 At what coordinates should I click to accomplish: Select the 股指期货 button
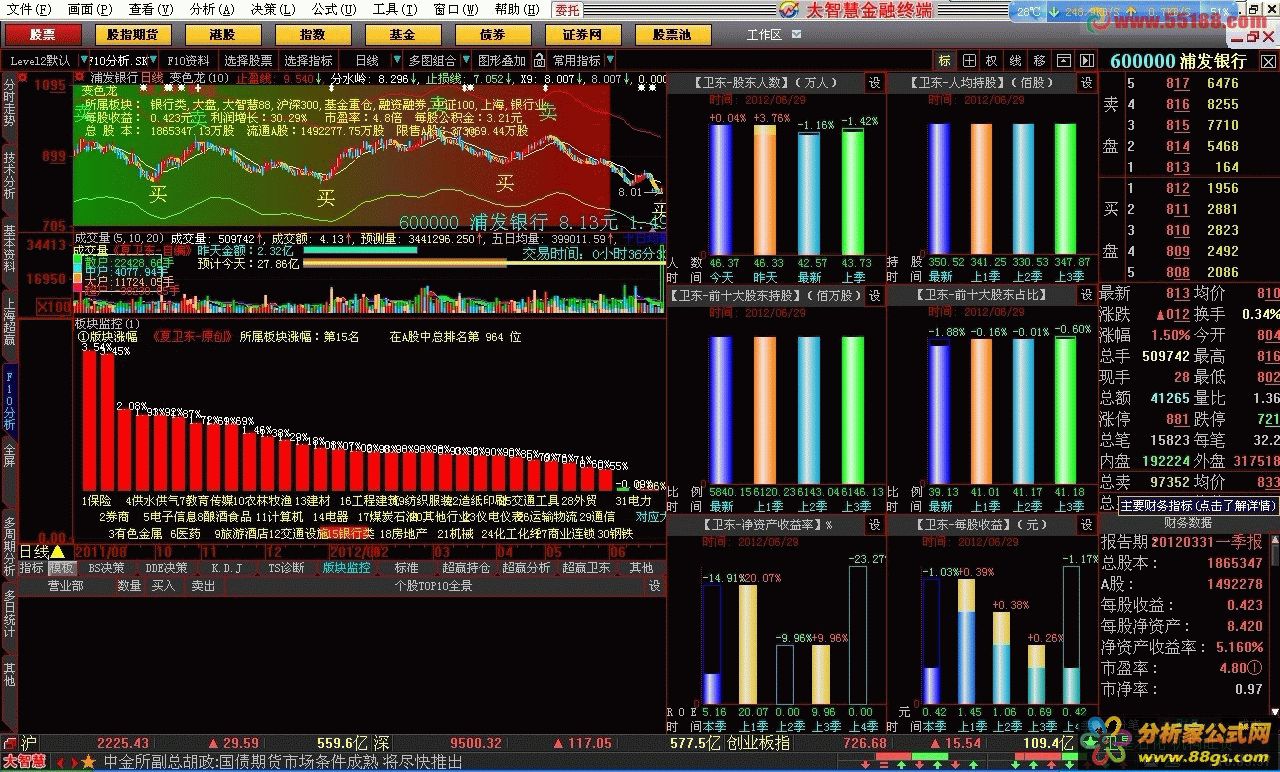point(132,34)
